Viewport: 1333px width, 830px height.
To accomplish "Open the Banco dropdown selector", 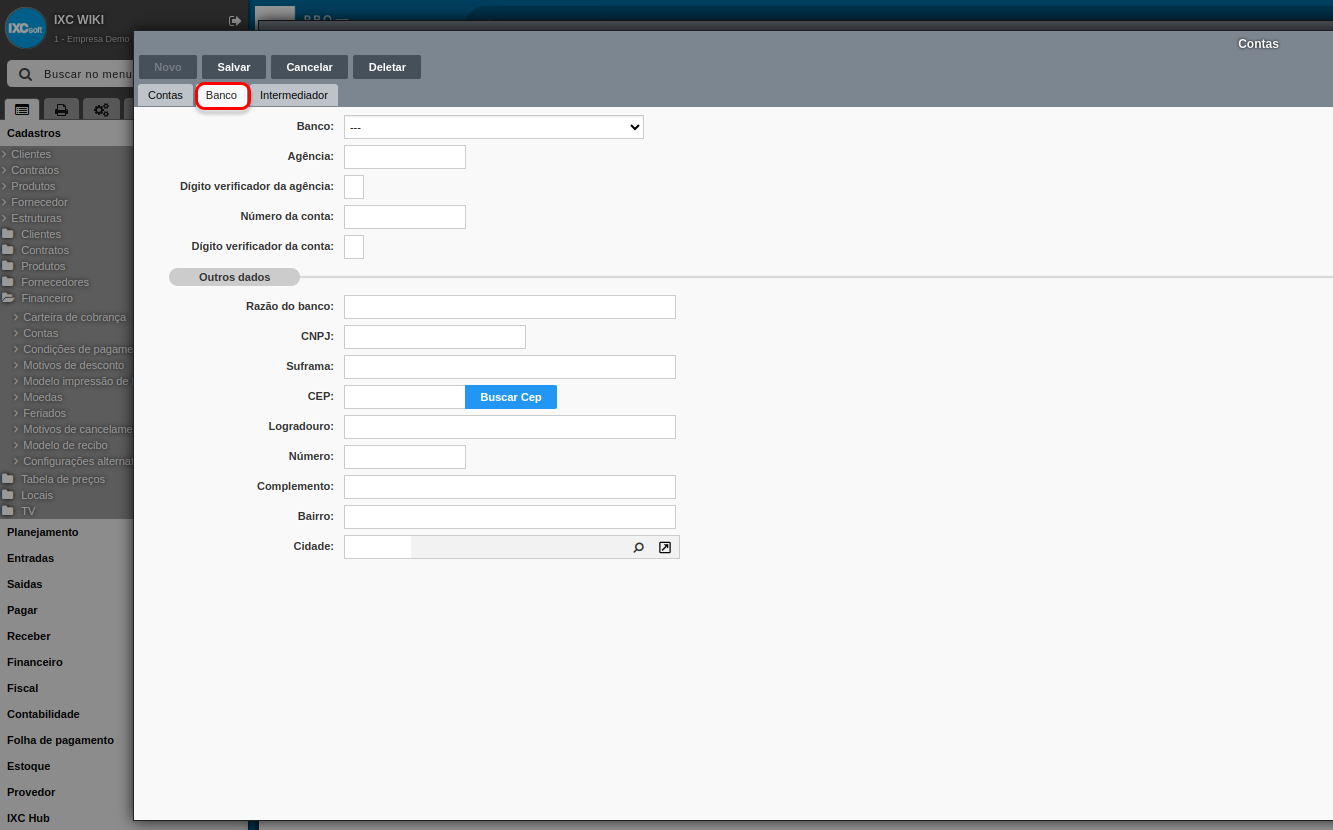I will click(494, 127).
